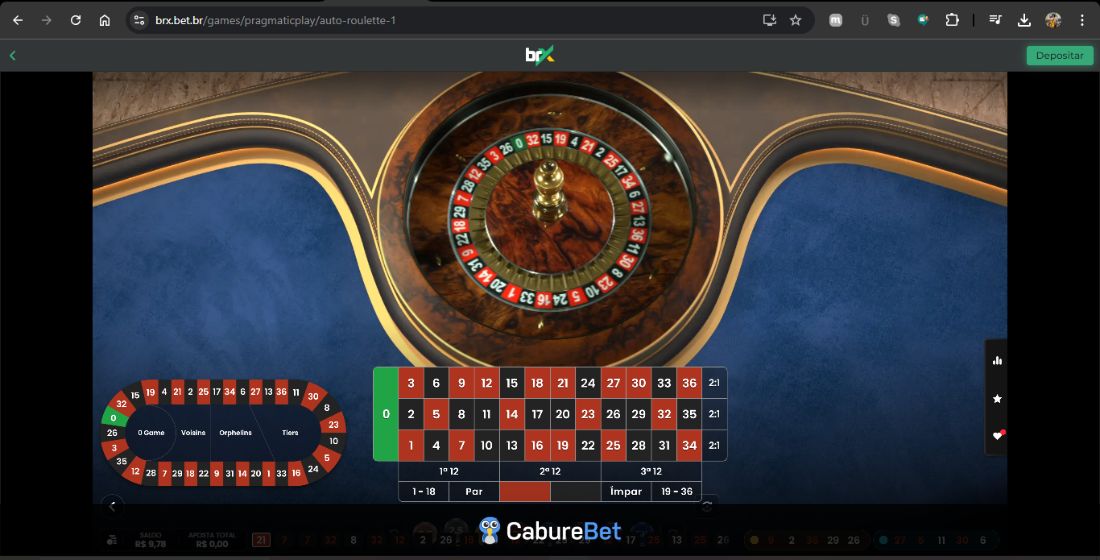Collapse racetrack panel with left arrow circle
Viewport: 1100px width, 560px height.
[x=112, y=505]
